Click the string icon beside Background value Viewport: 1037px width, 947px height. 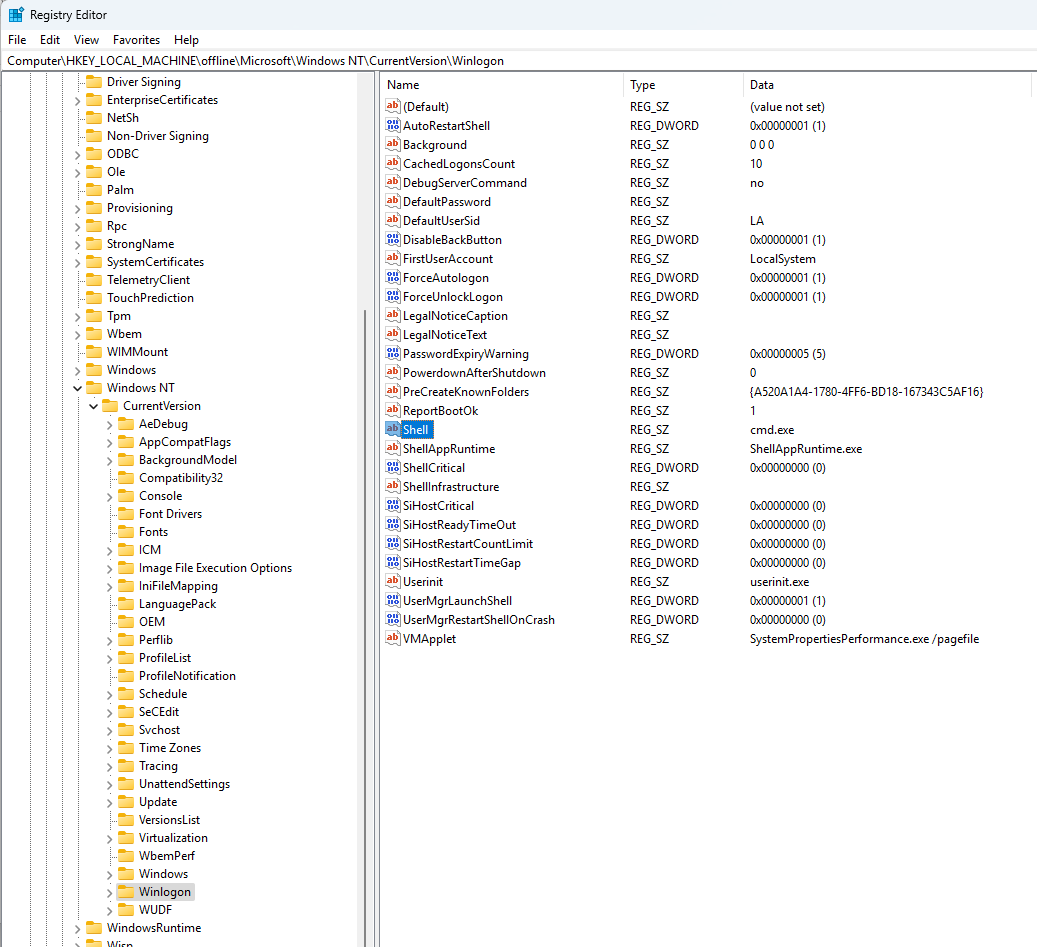pyautogui.click(x=393, y=144)
